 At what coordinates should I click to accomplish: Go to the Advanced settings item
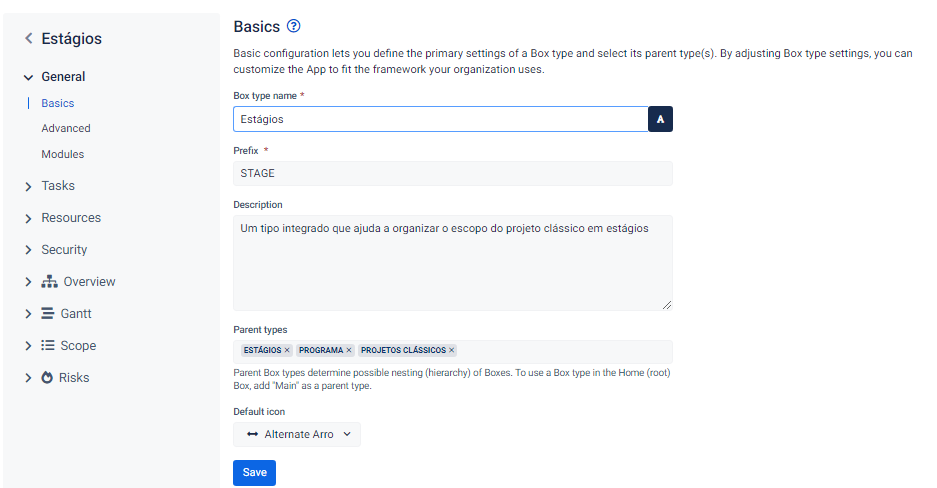[x=66, y=128]
